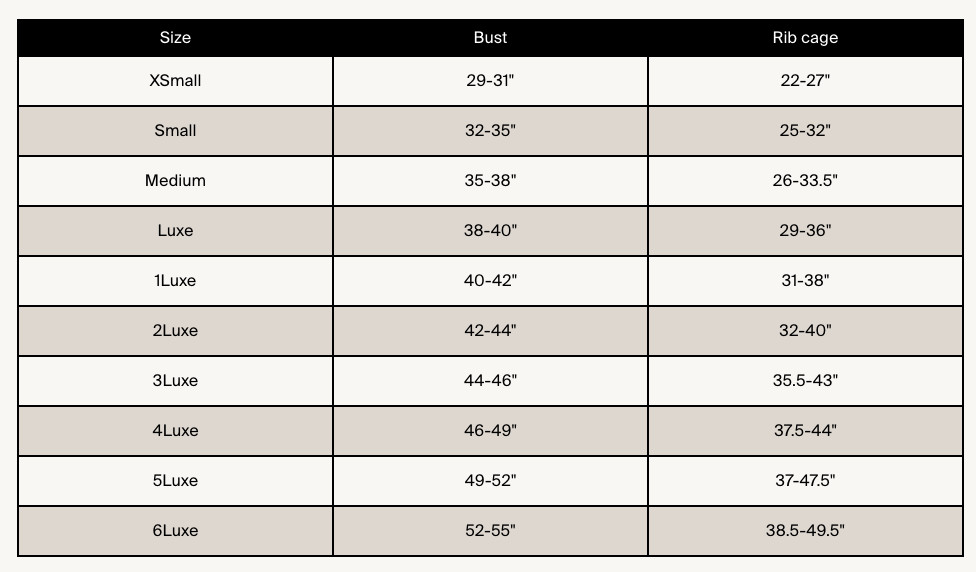The width and height of the screenshot is (976, 572).
Task: Click the 52-55" bust value
Action: point(490,531)
